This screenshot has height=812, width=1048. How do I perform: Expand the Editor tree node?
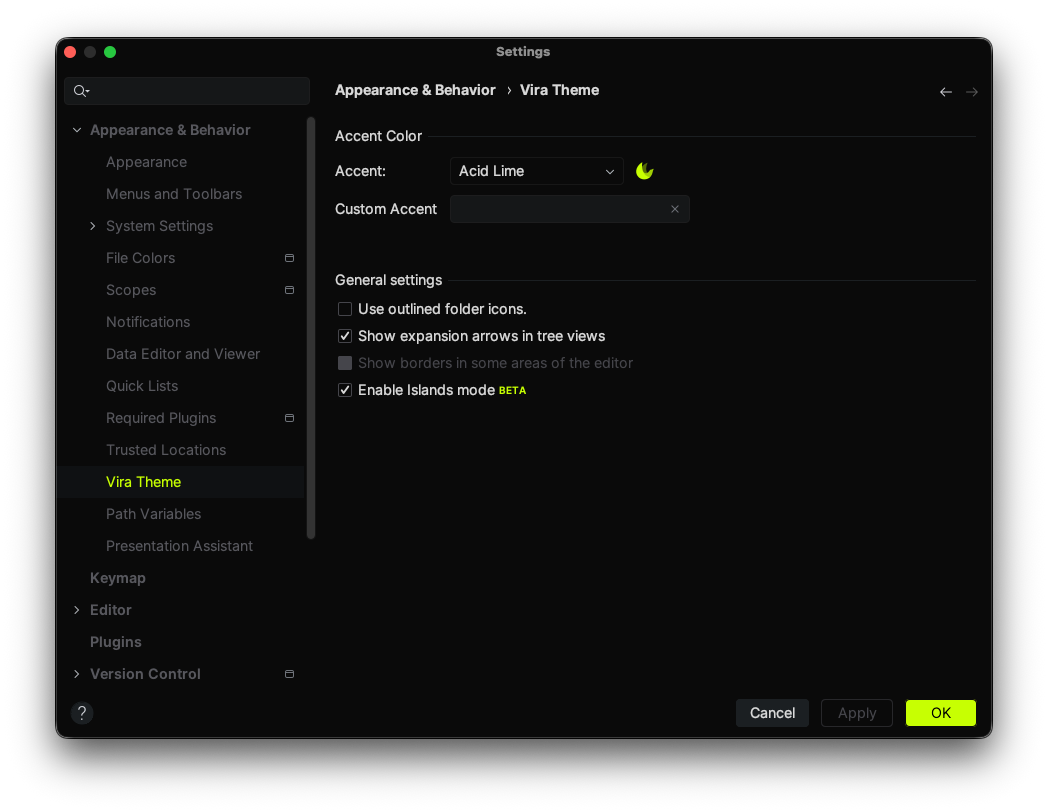pos(77,610)
